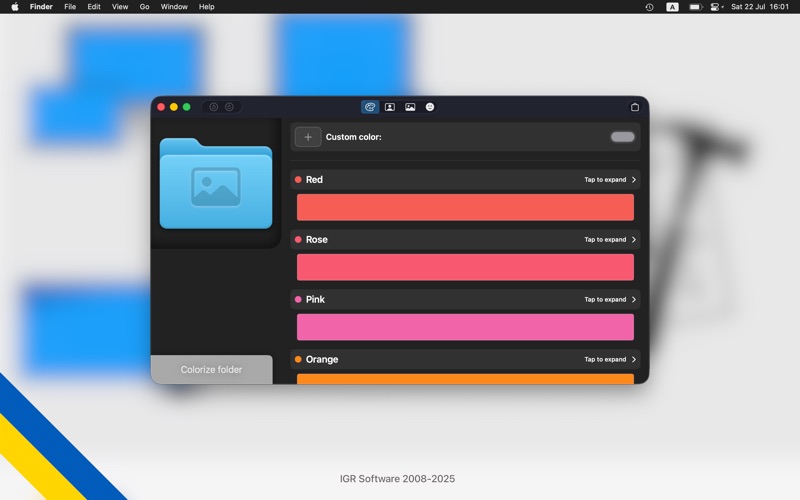
Task: Click the red dot beside Red
Action: 298,180
